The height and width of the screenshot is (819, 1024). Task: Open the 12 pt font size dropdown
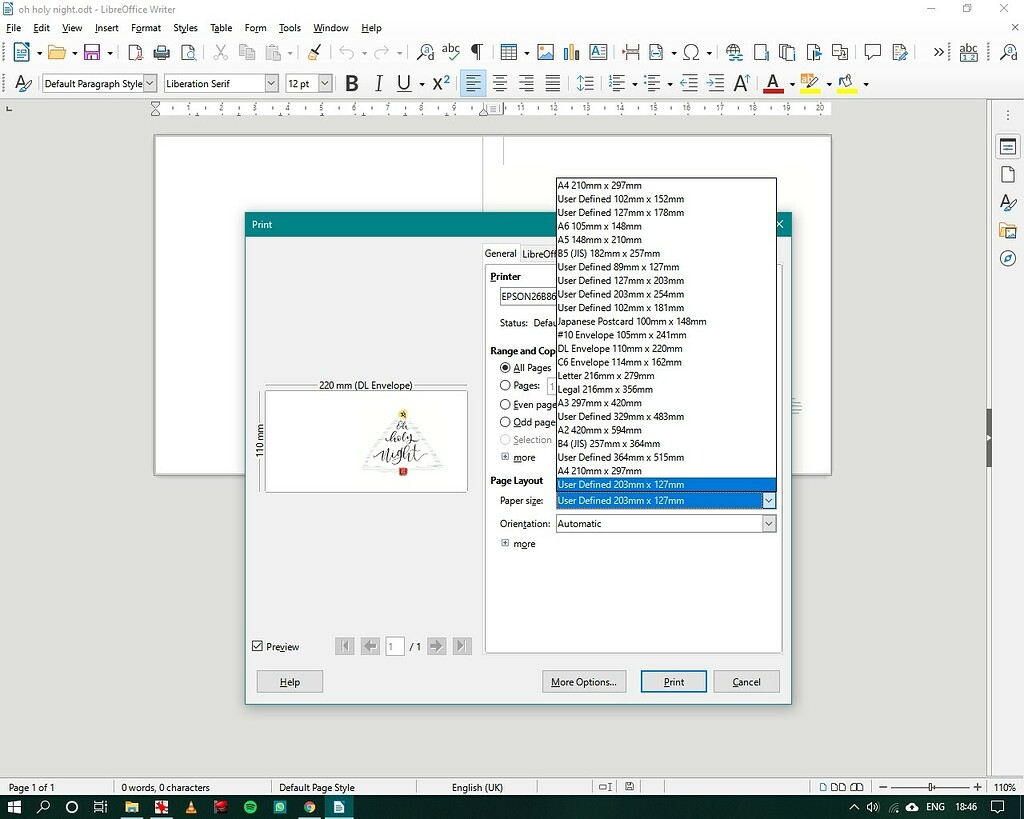click(325, 84)
